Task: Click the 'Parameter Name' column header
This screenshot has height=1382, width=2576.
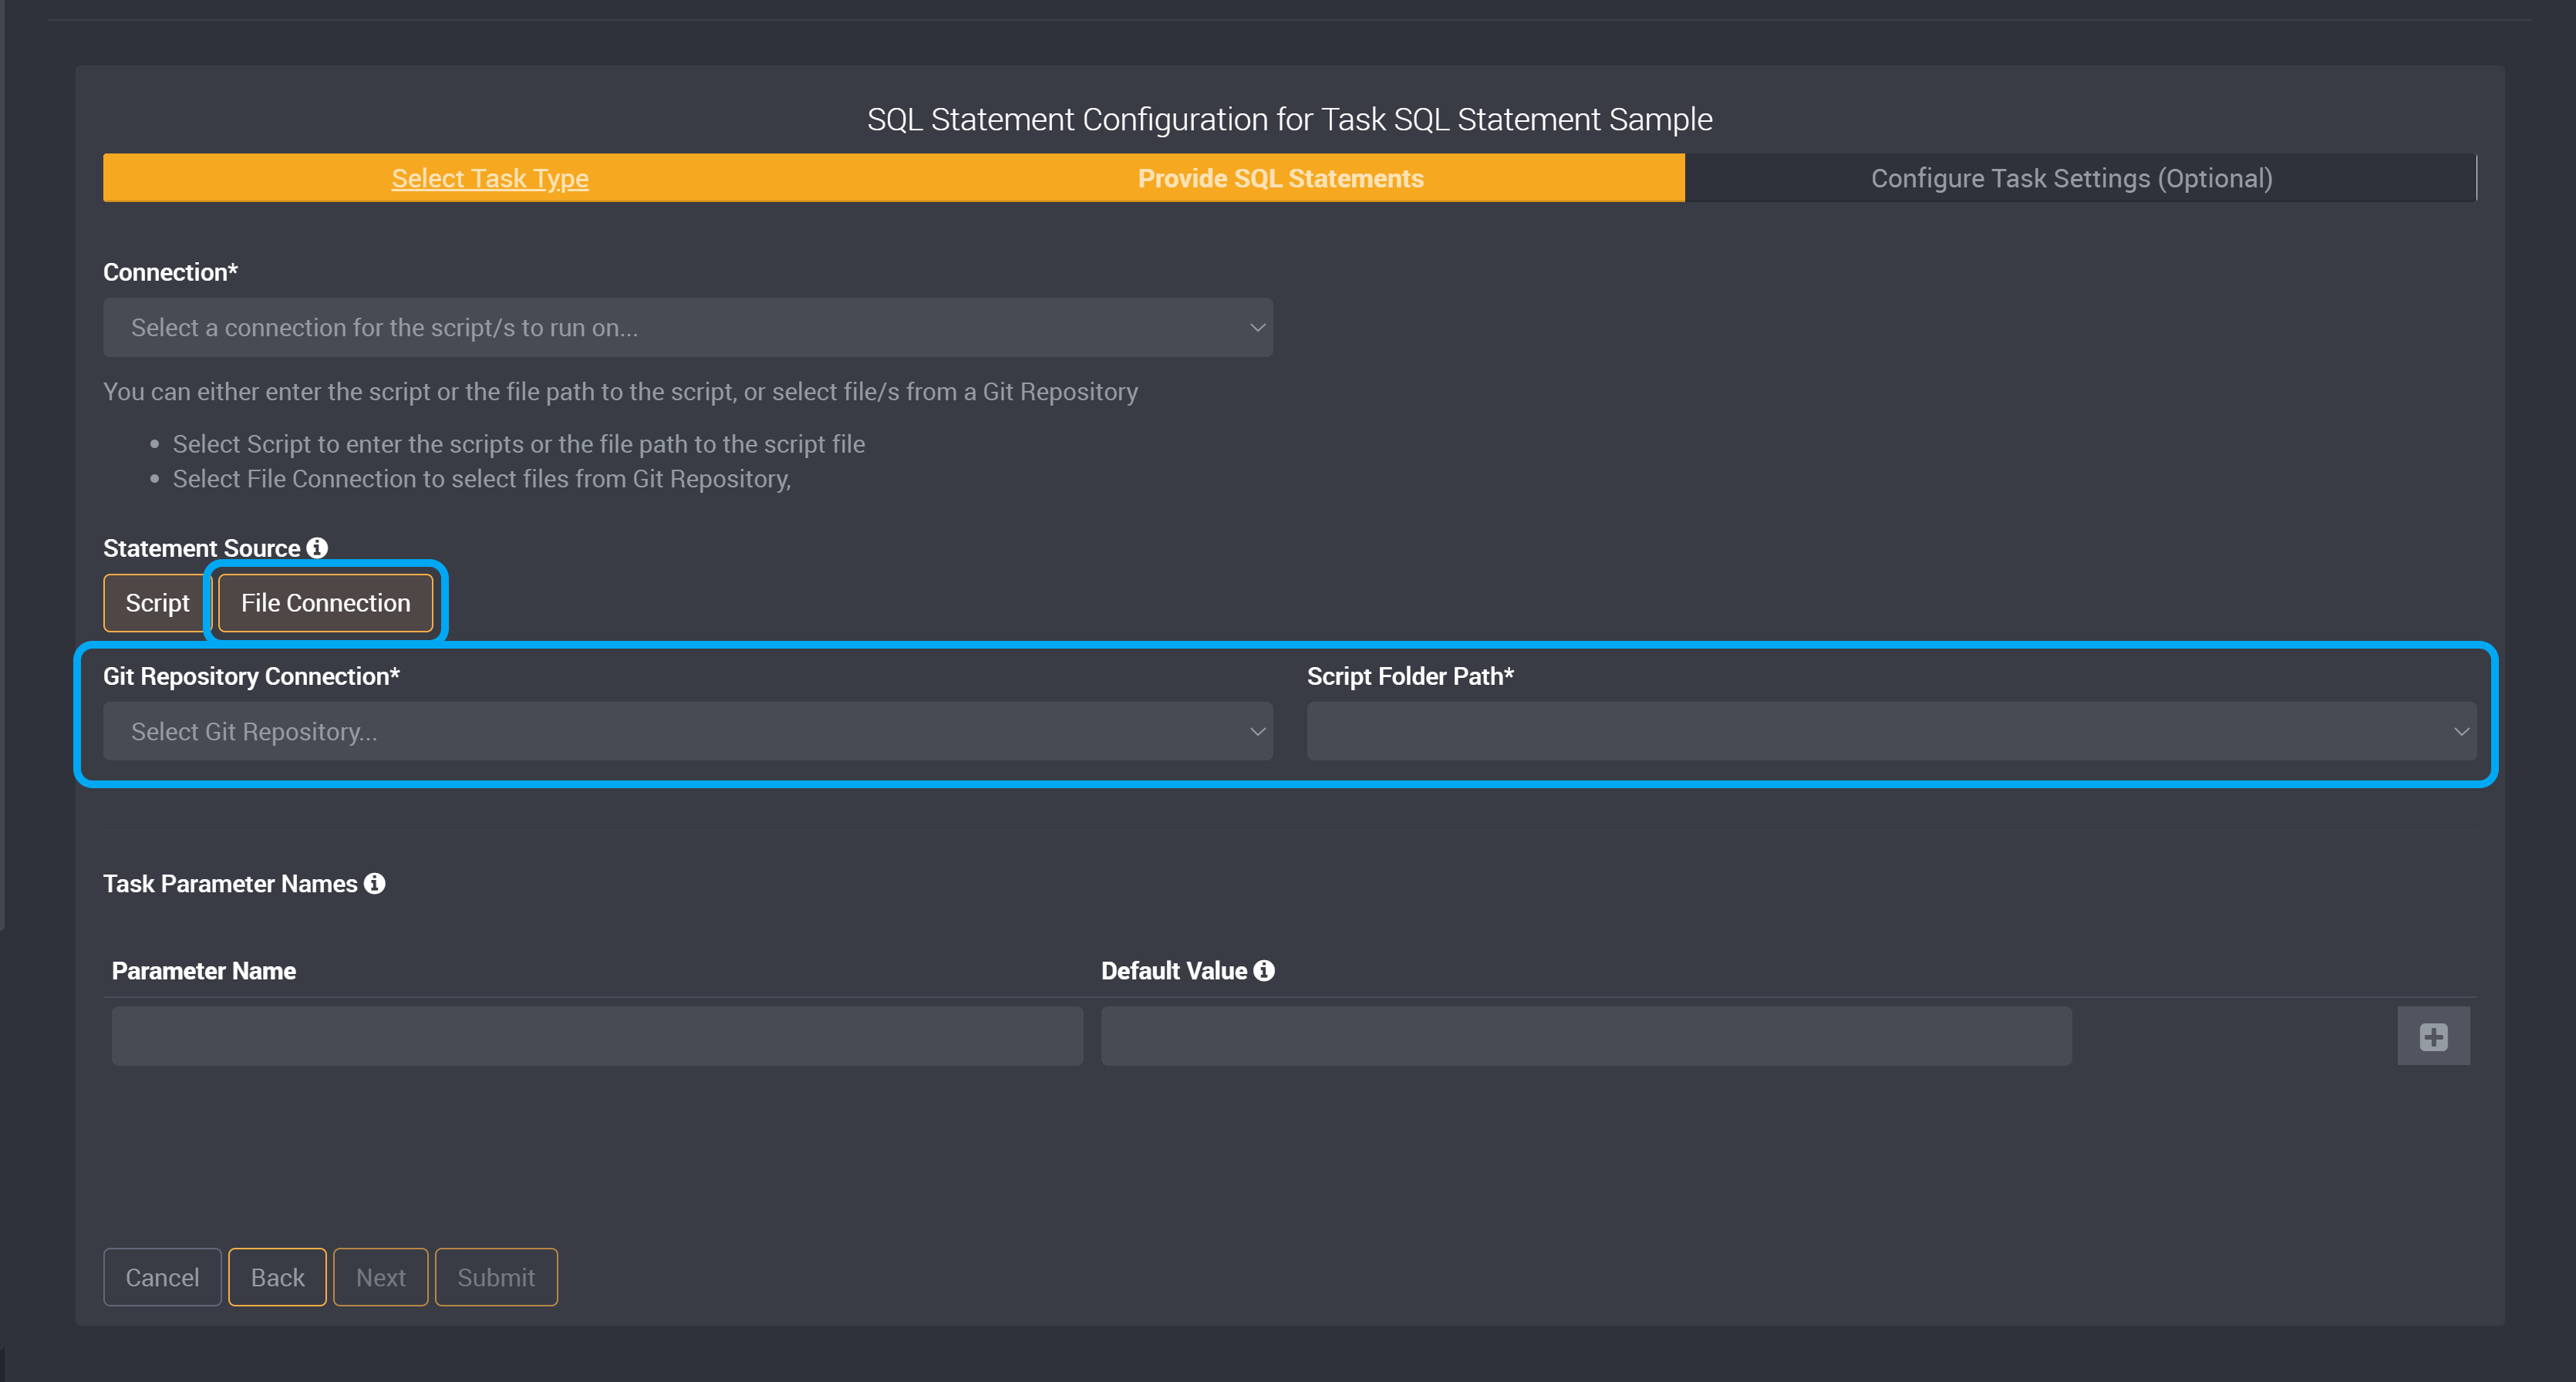Action: tap(203, 971)
